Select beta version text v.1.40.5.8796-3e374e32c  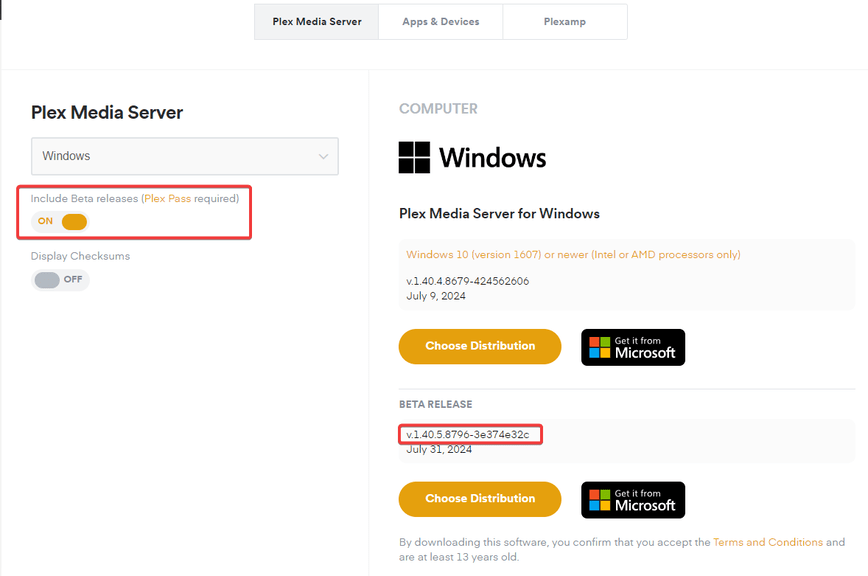tap(468, 434)
